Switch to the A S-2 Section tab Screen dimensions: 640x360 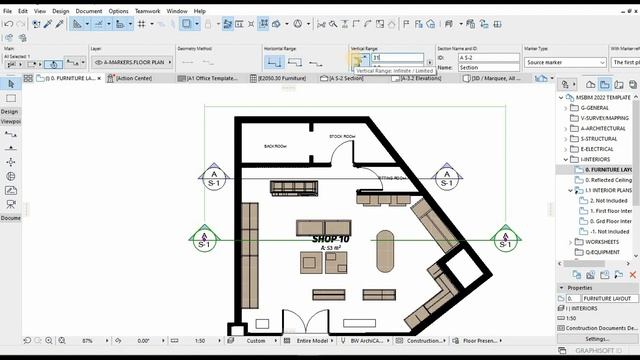[342, 78]
